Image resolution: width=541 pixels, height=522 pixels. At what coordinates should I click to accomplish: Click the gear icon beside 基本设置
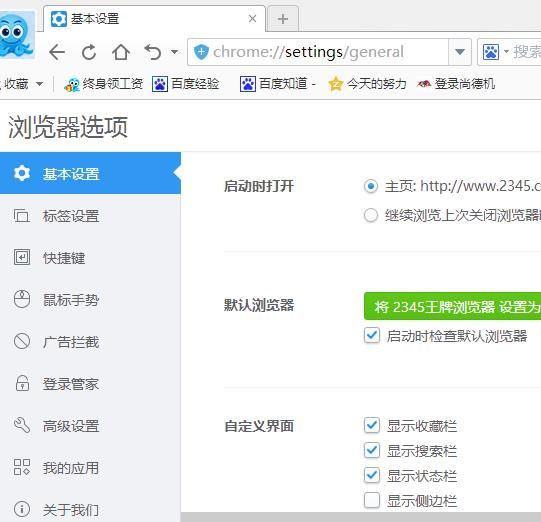tap(22, 173)
